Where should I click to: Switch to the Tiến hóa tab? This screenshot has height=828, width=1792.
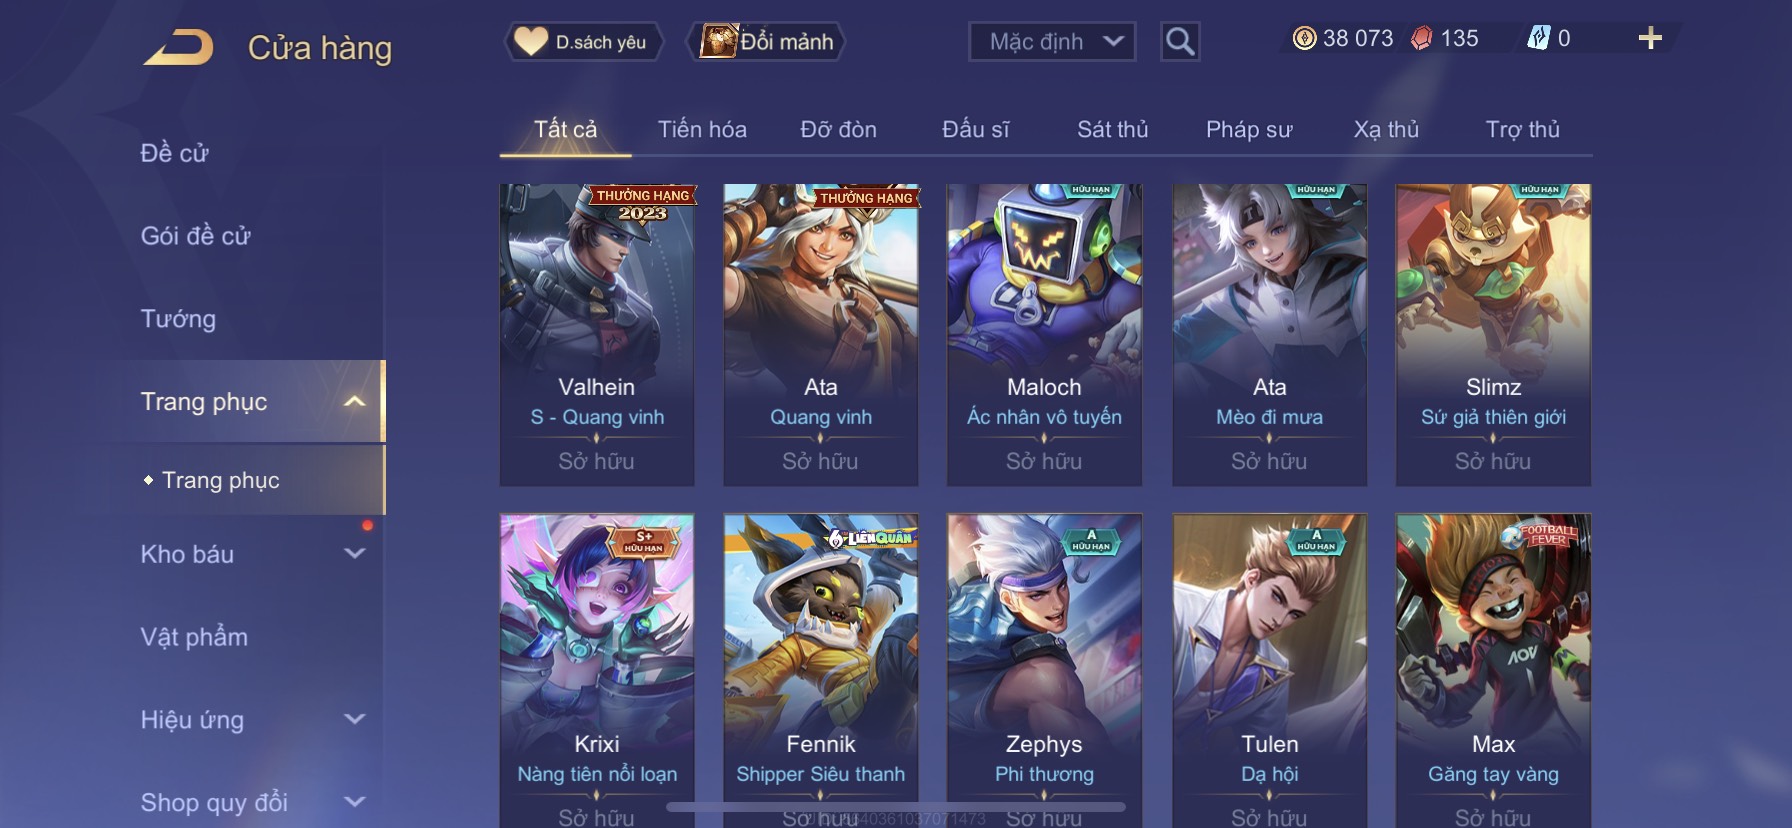(702, 129)
